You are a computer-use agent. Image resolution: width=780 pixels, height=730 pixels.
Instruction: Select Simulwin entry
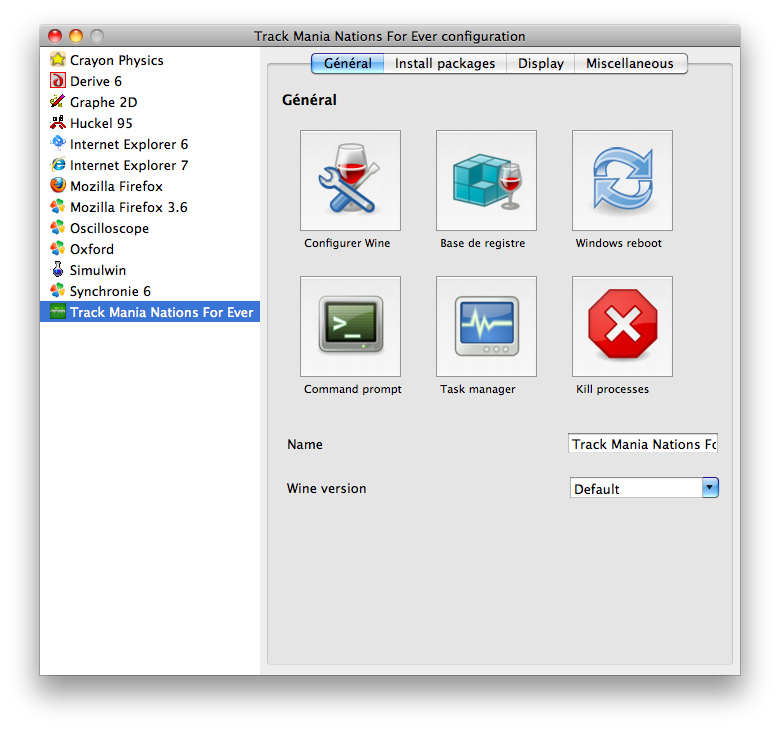tap(150, 270)
